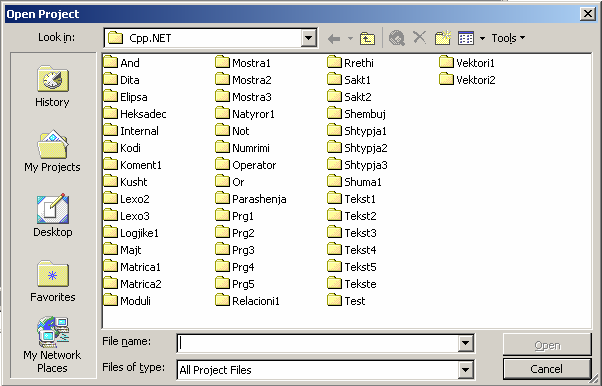Select the Heksadec folder icon
Screen dimensions: 602x386
[111, 113]
